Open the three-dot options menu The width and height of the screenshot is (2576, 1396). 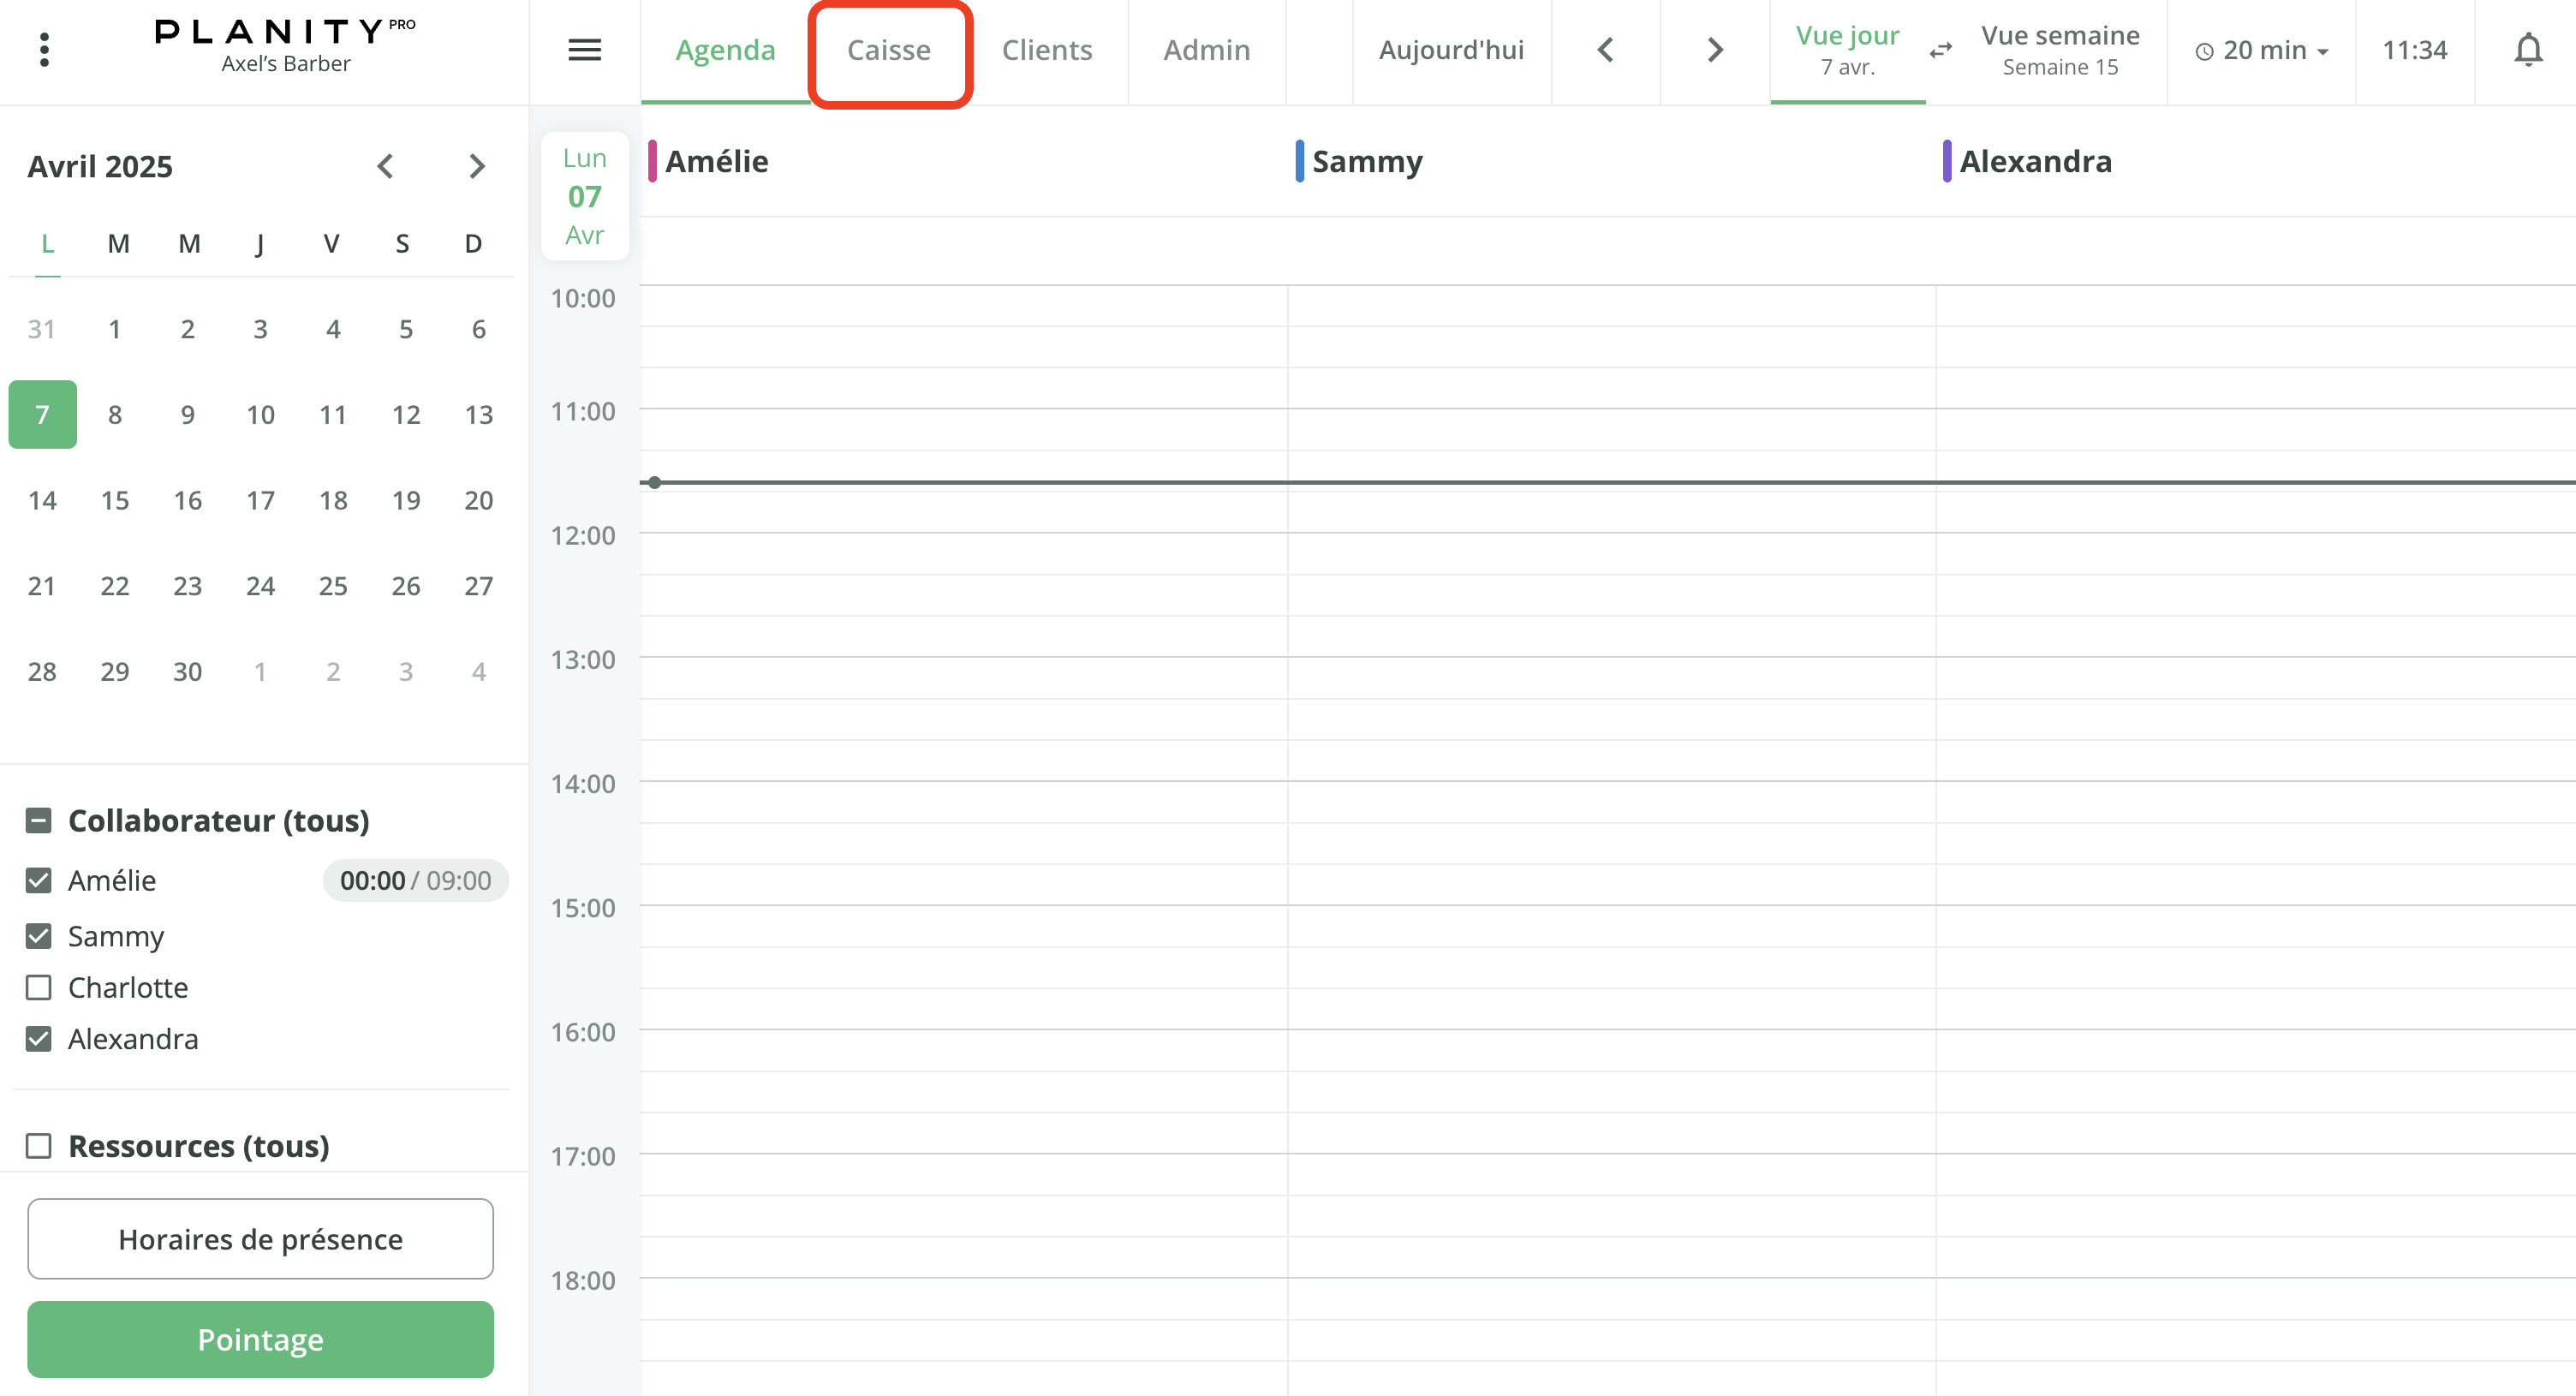tap(44, 49)
